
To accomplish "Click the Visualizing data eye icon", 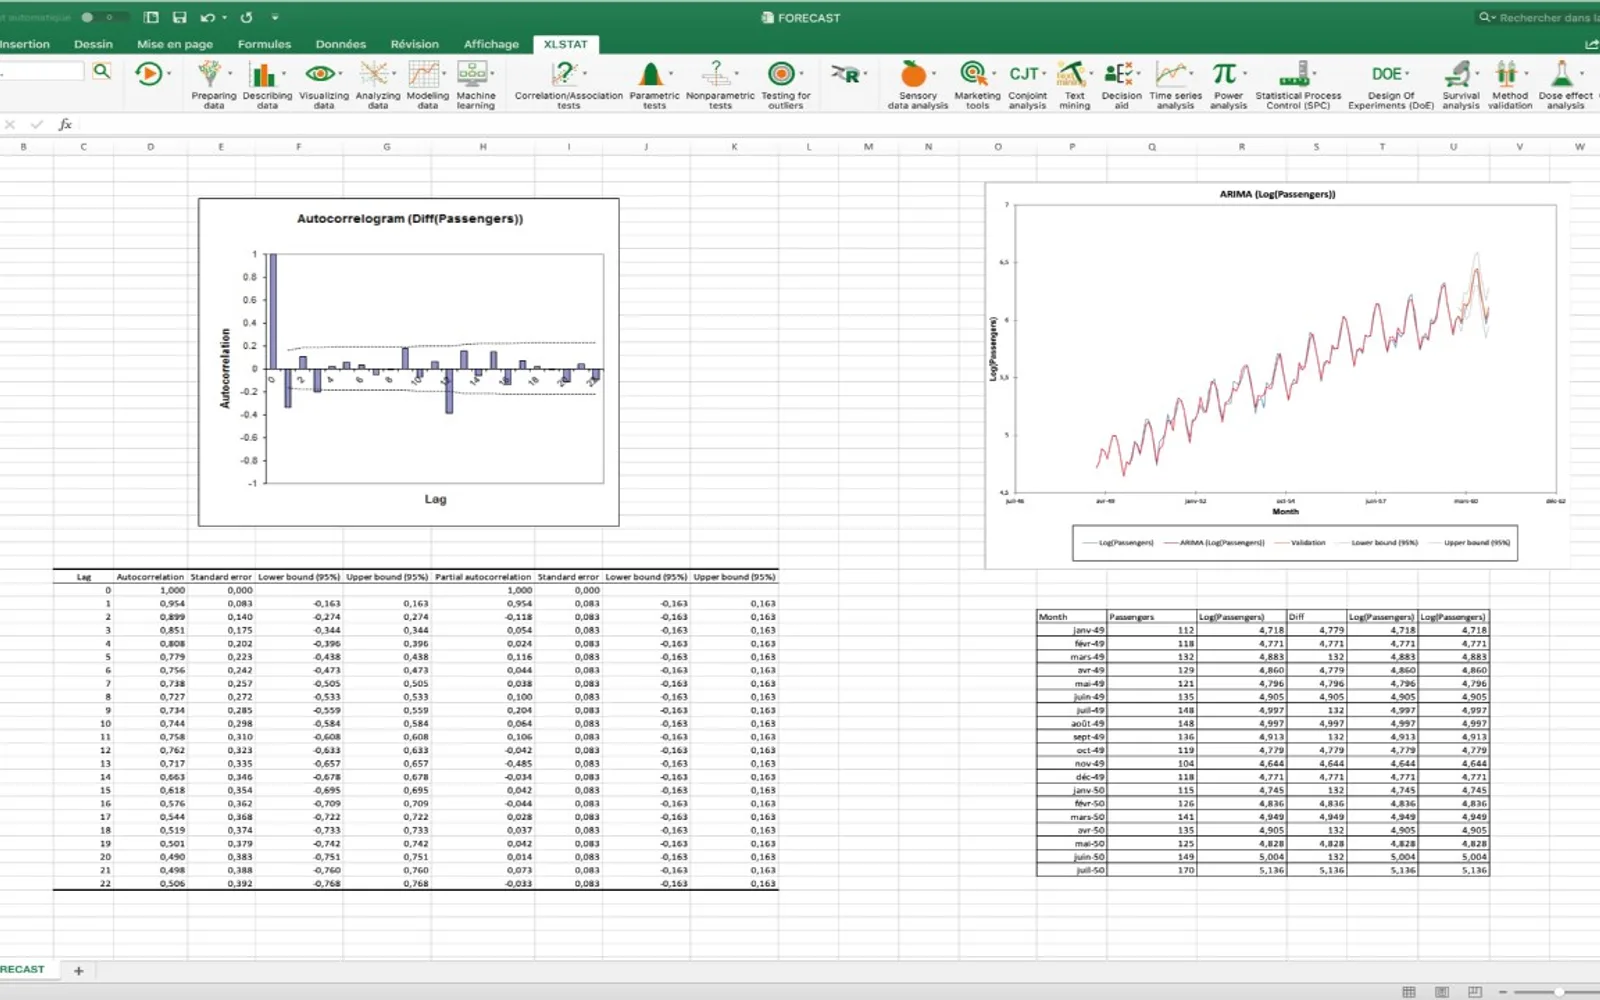I will 320,74.
